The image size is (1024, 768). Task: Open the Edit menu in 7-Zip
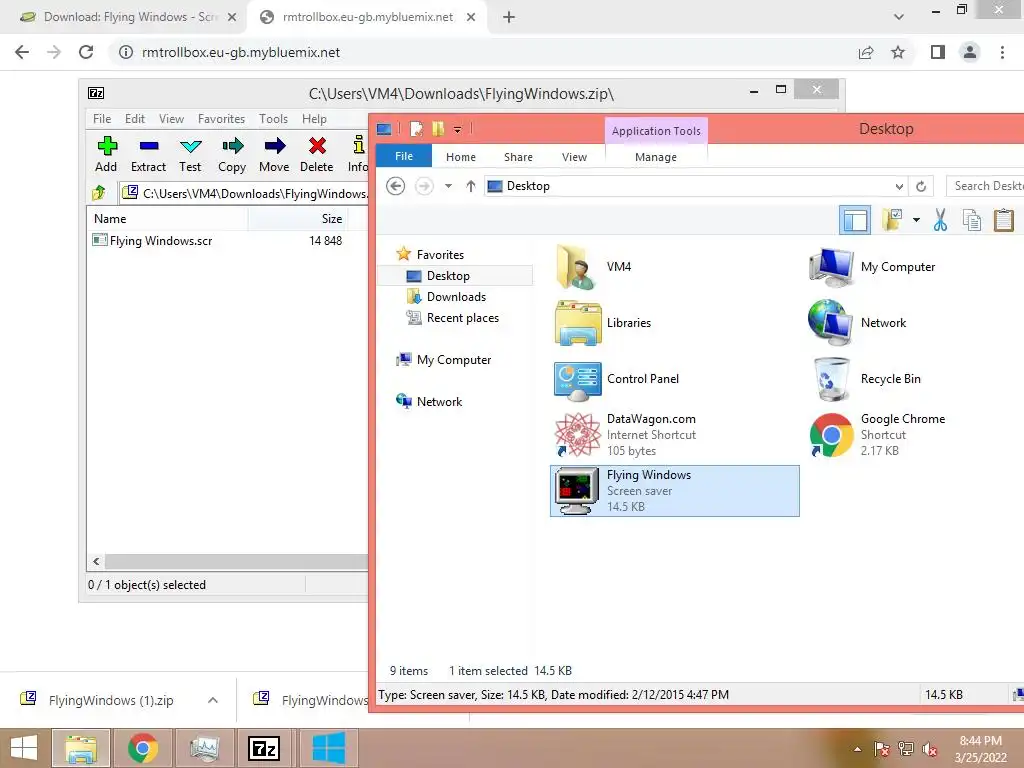135,119
